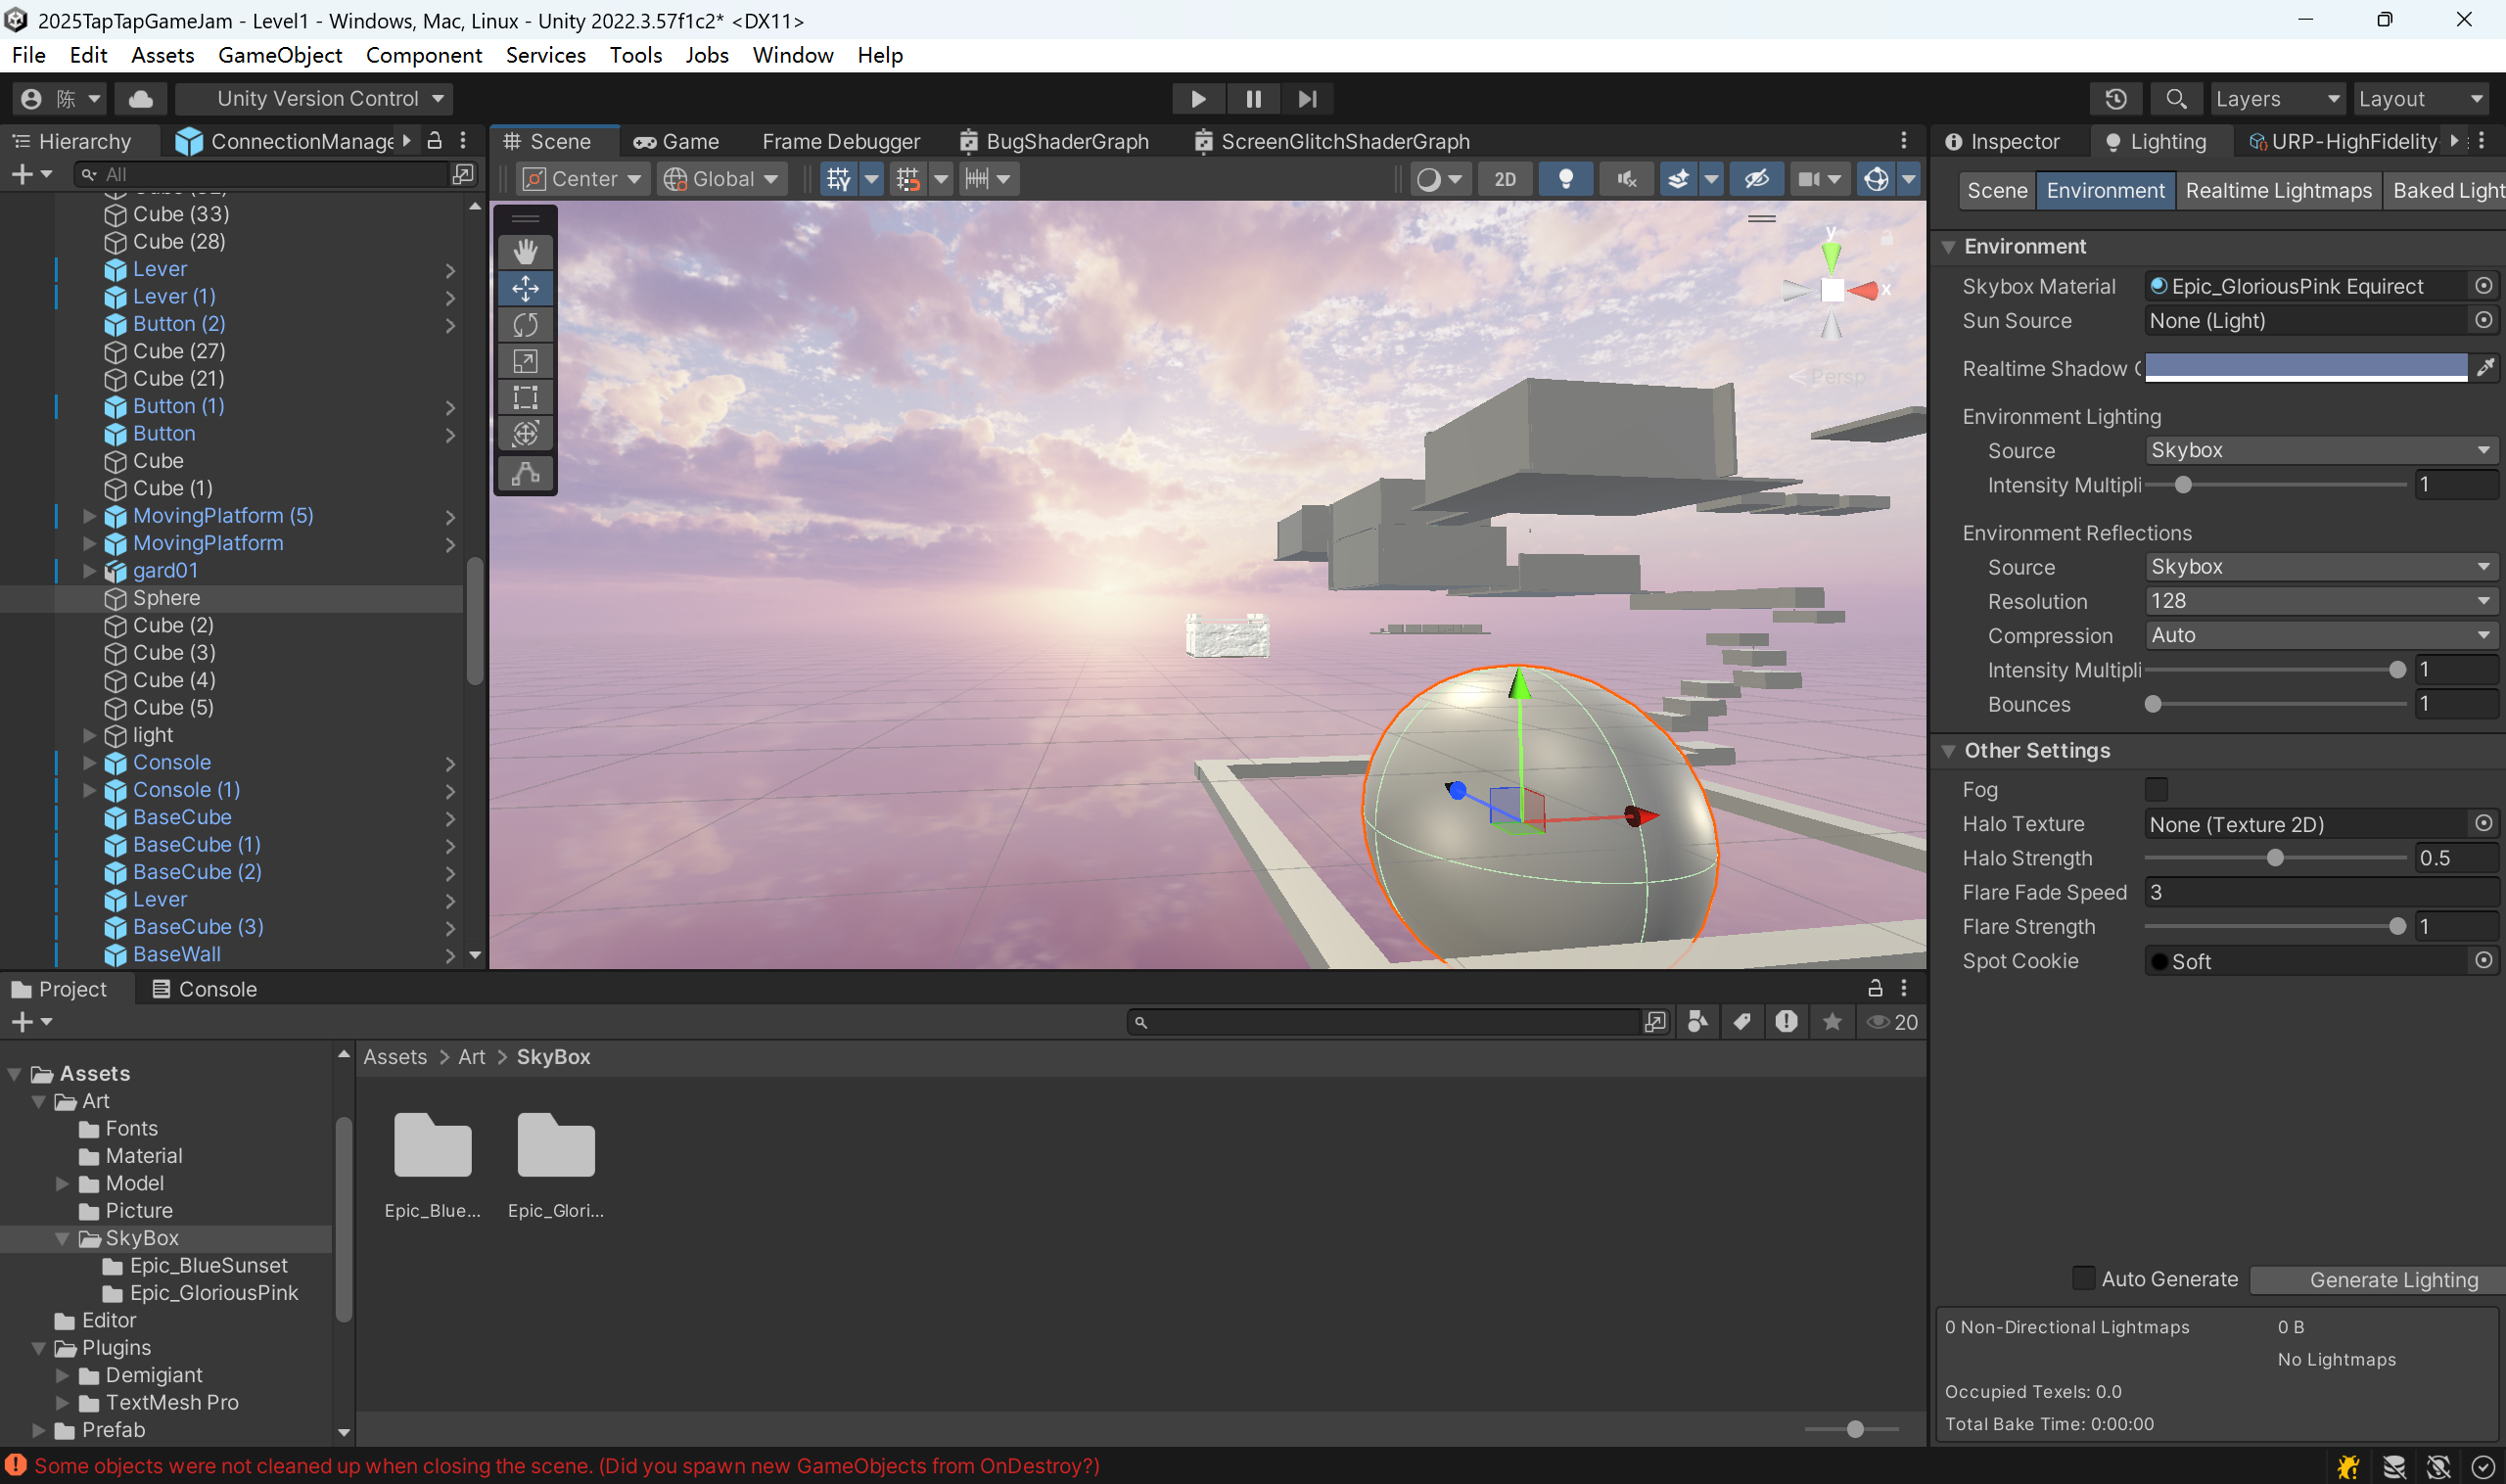Screen dimensions: 2506x1484
Task: Toggle the 2D view mode
Action: pos(1504,179)
